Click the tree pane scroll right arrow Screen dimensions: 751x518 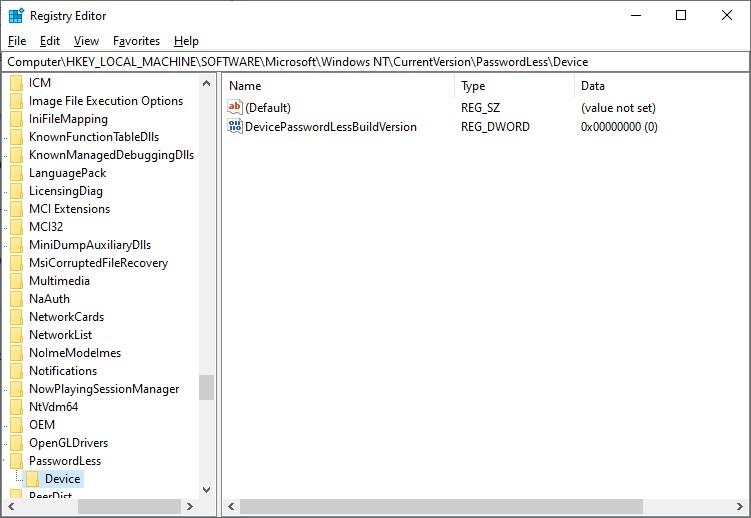(x=190, y=507)
